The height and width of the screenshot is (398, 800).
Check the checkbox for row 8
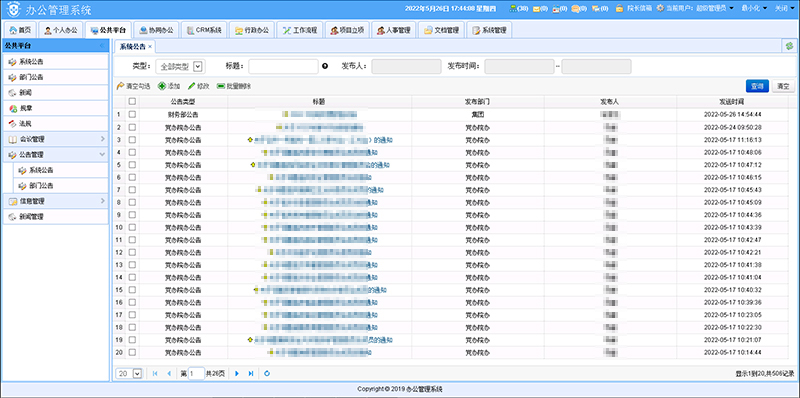click(x=132, y=202)
